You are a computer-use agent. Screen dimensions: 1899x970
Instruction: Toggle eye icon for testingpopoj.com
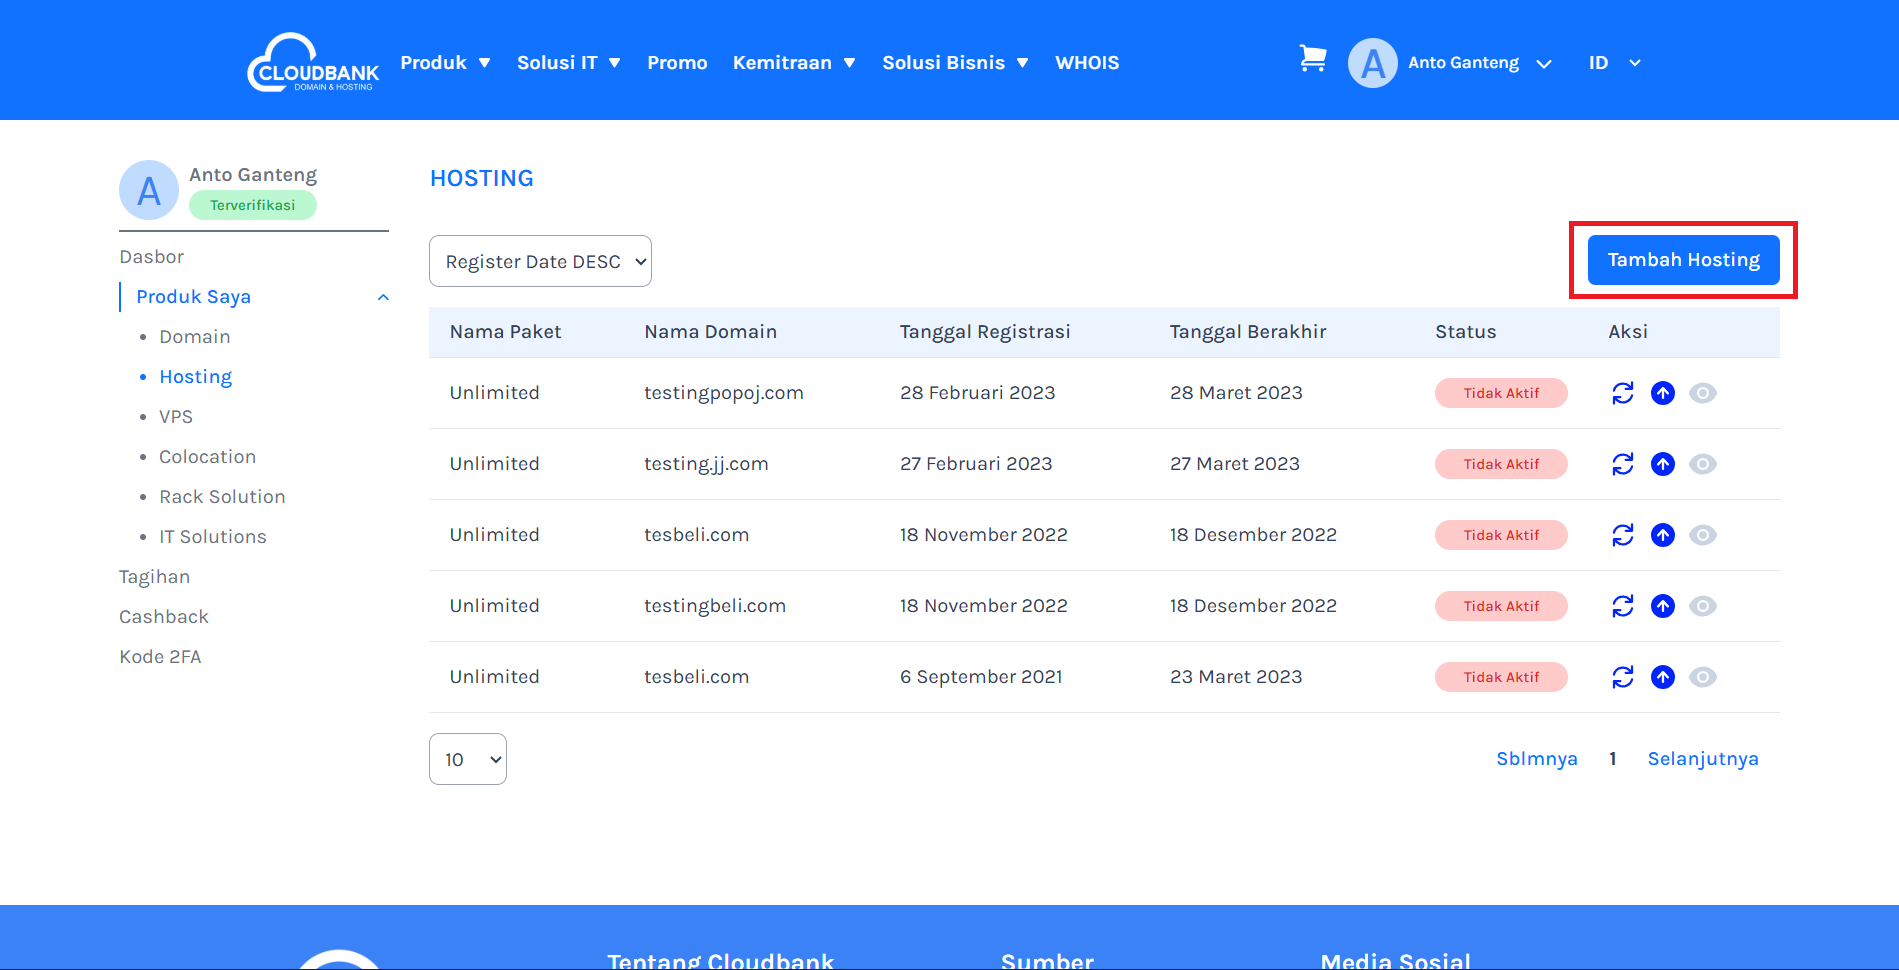click(1702, 393)
